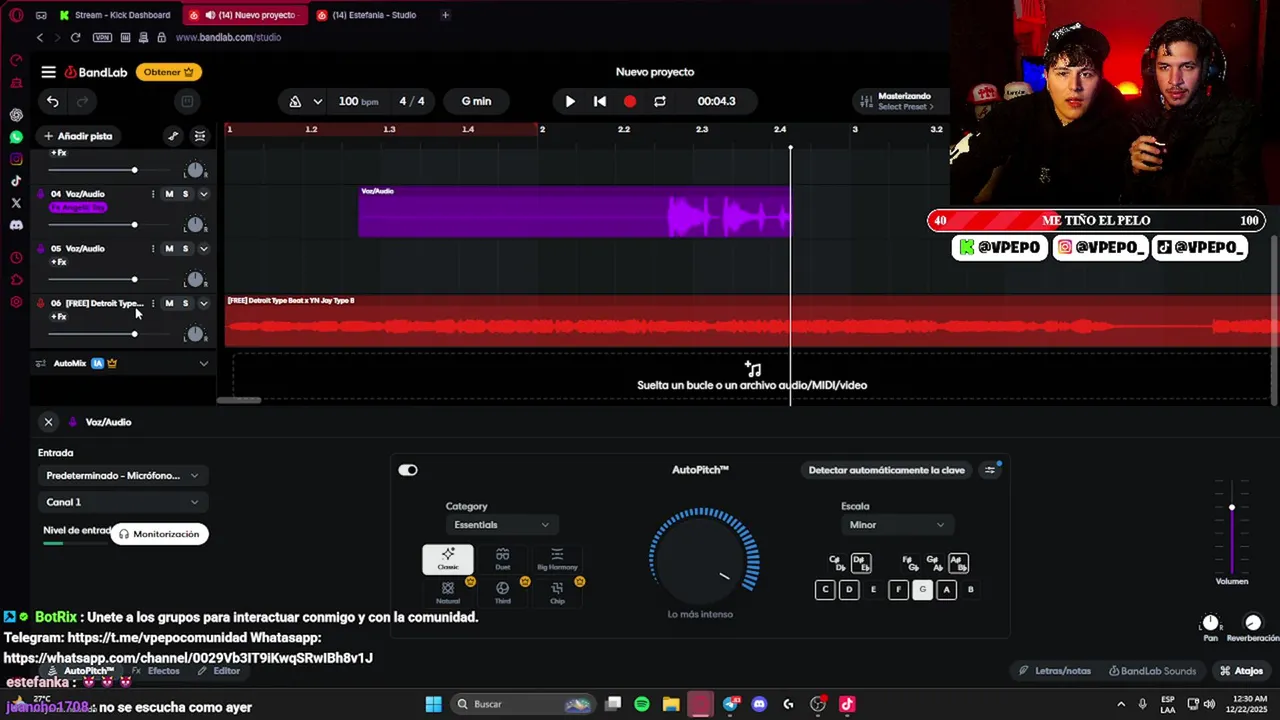
Task: Select the Duet AutoPitch preset
Action: click(502, 559)
